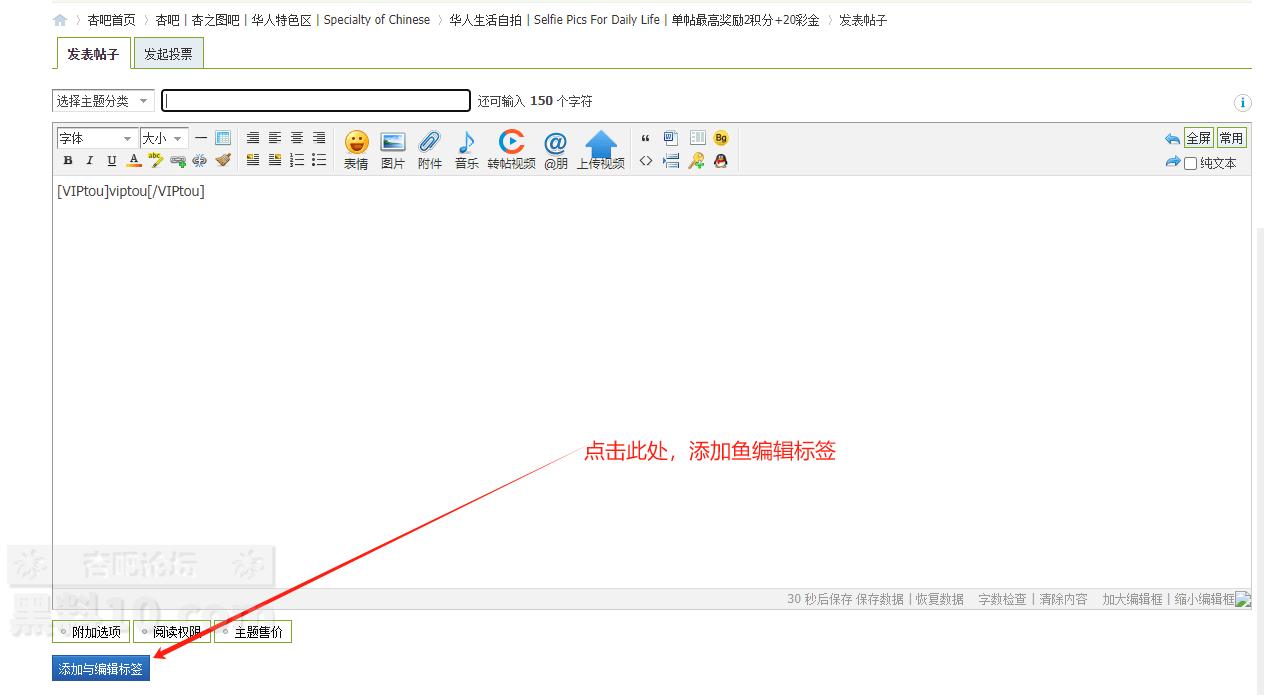The image size is (1264, 695).
Task: Open the 字体 font dropdown
Action: pos(95,139)
